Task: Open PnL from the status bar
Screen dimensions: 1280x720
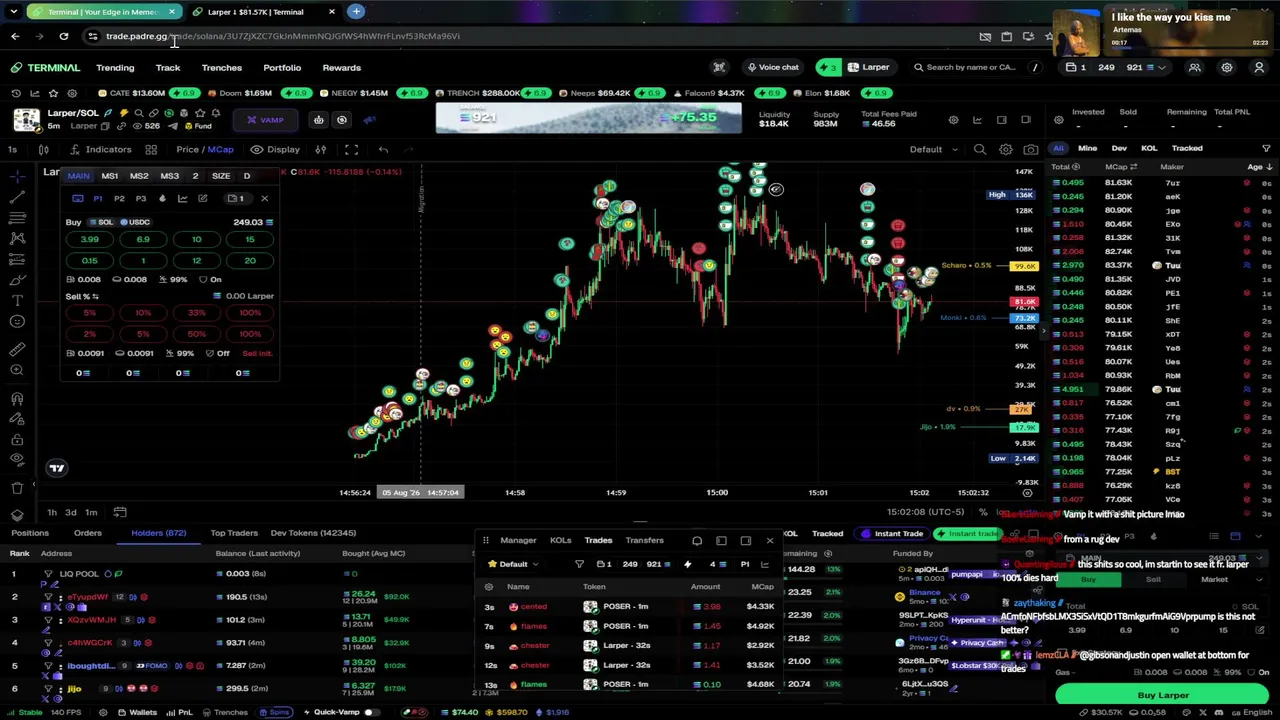Action: click(179, 712)
